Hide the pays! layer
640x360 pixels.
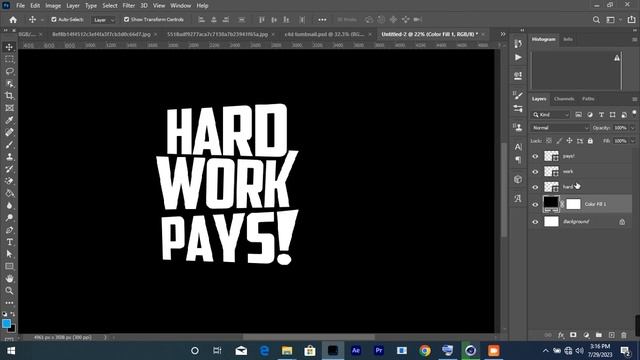pyautogui.click(x=535, y=156)
